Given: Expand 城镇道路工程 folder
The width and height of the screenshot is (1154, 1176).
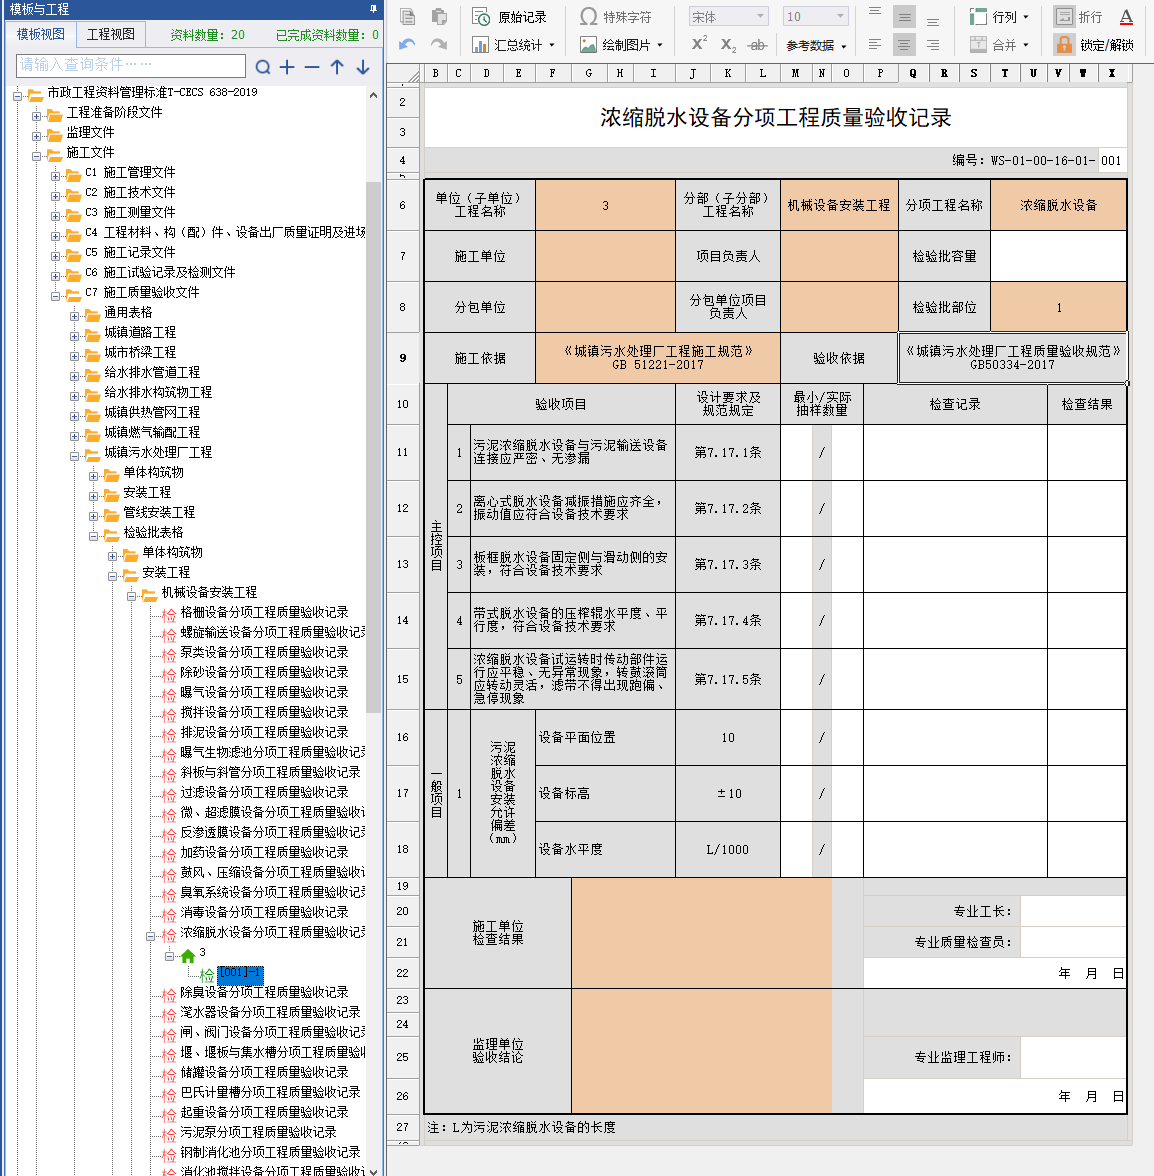Looking at the screenshot, I should (74, 336).
